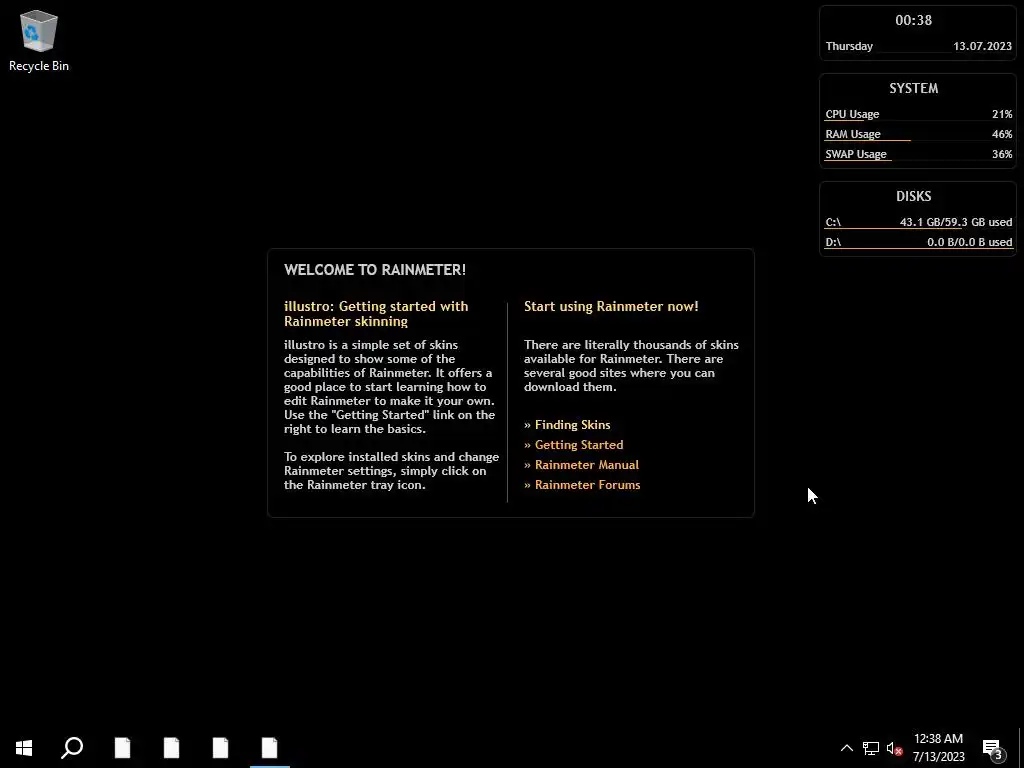Open the taskbar clock showing 12:38 AM
This screenshot has width=1024, height=768.
coord(938,748)
